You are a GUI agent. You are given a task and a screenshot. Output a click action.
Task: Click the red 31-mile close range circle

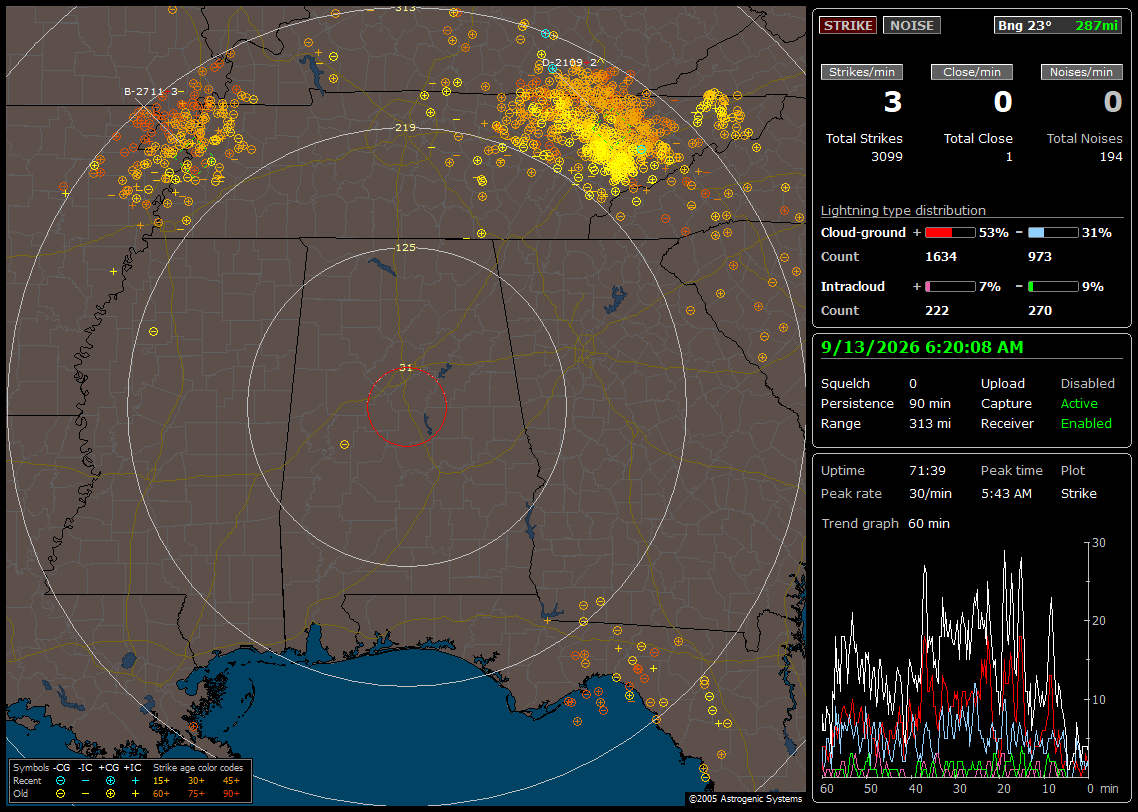click(406, 407)
